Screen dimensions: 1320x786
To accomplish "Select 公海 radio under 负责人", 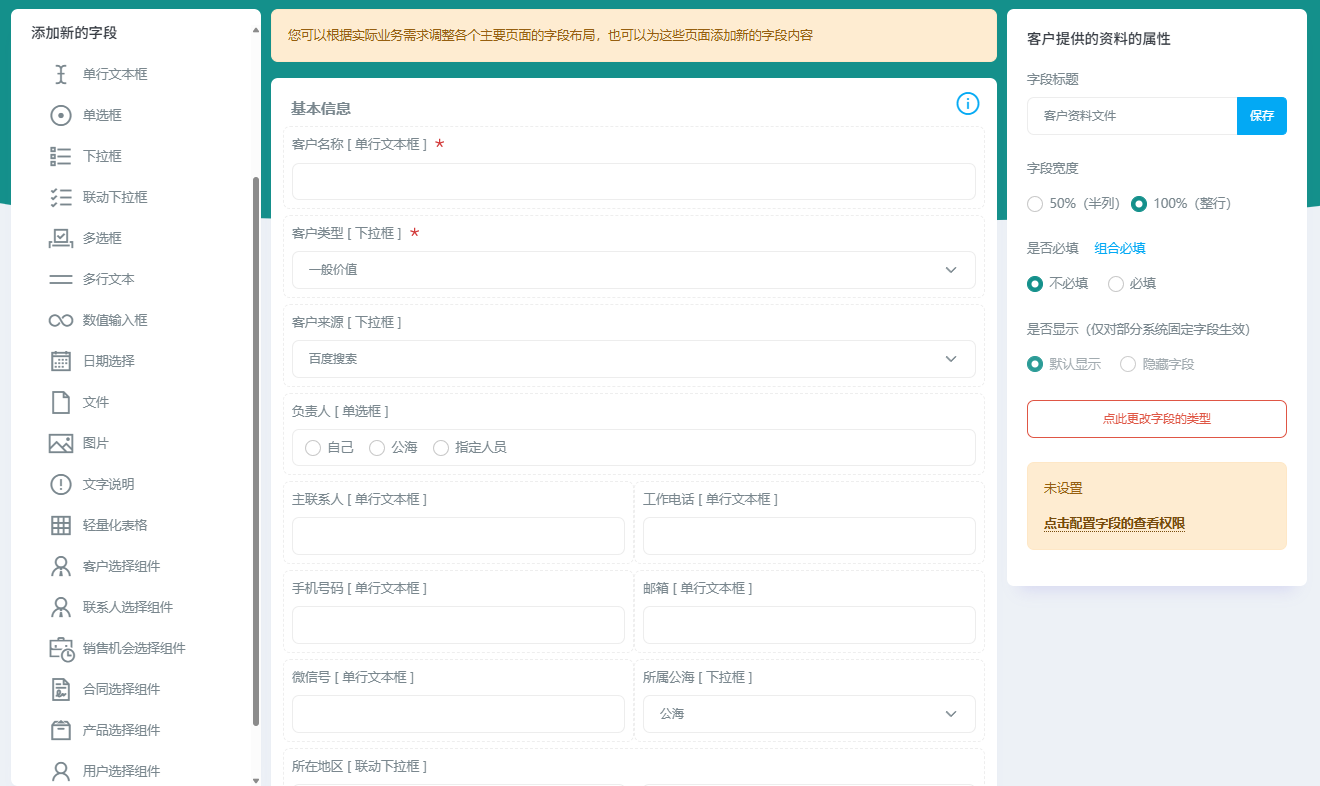I will click(x=377, y=448).
